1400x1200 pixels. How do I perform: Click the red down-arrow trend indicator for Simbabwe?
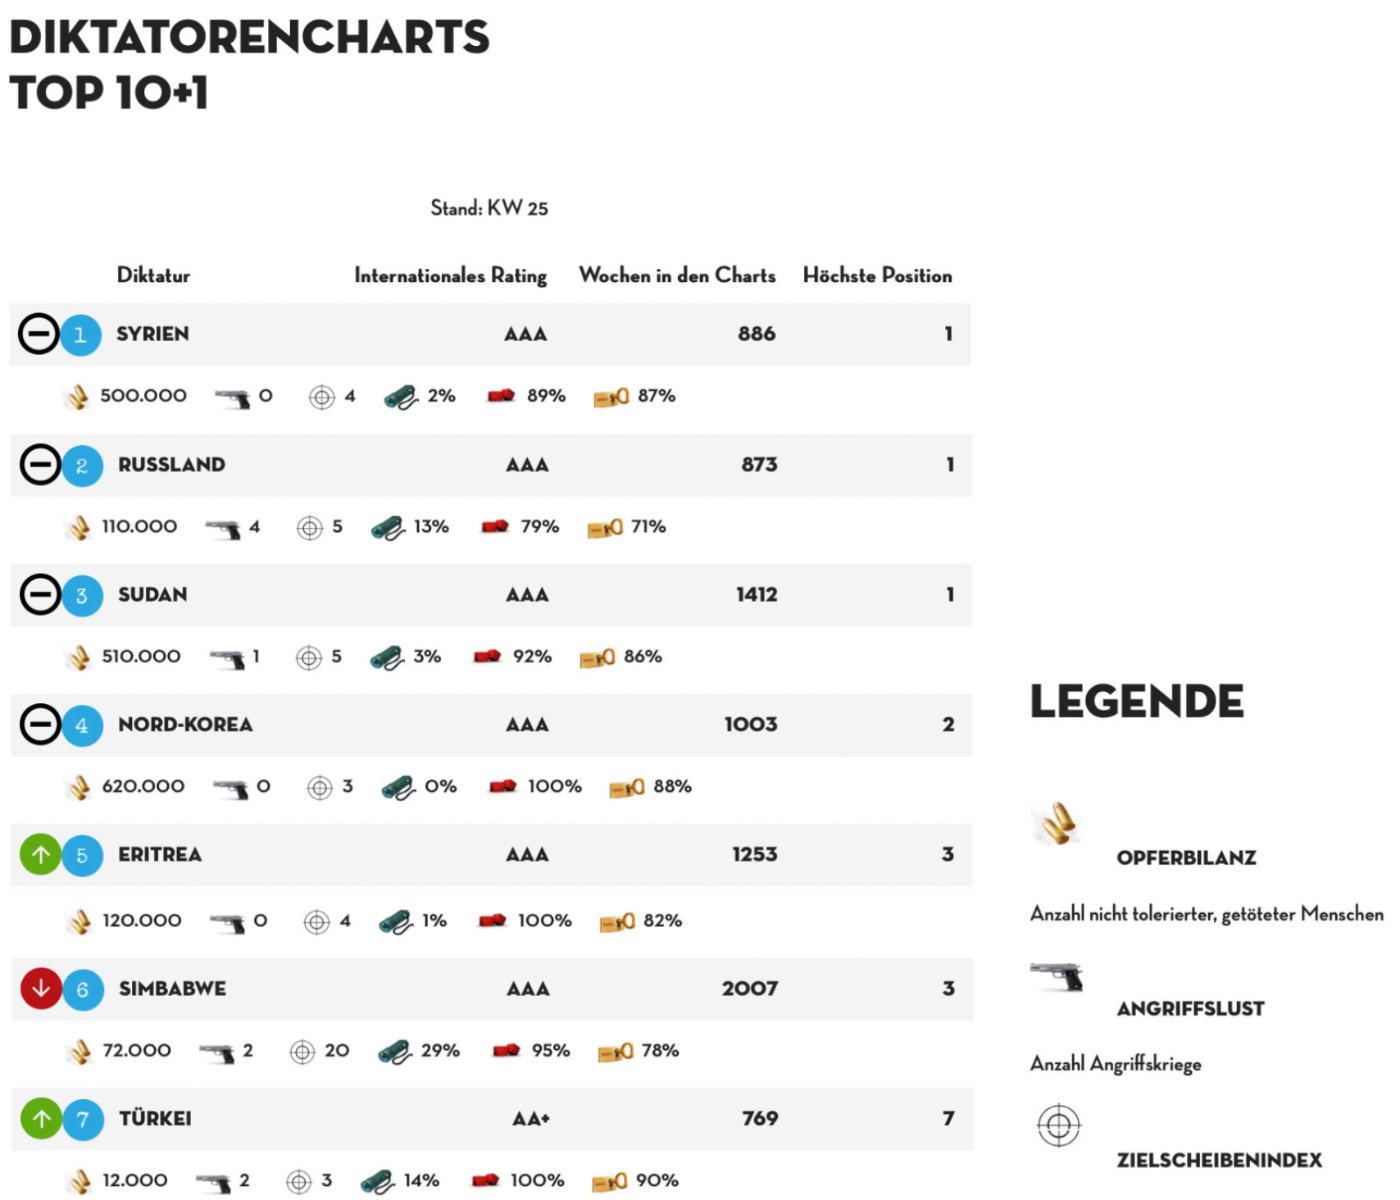[41, 989]
